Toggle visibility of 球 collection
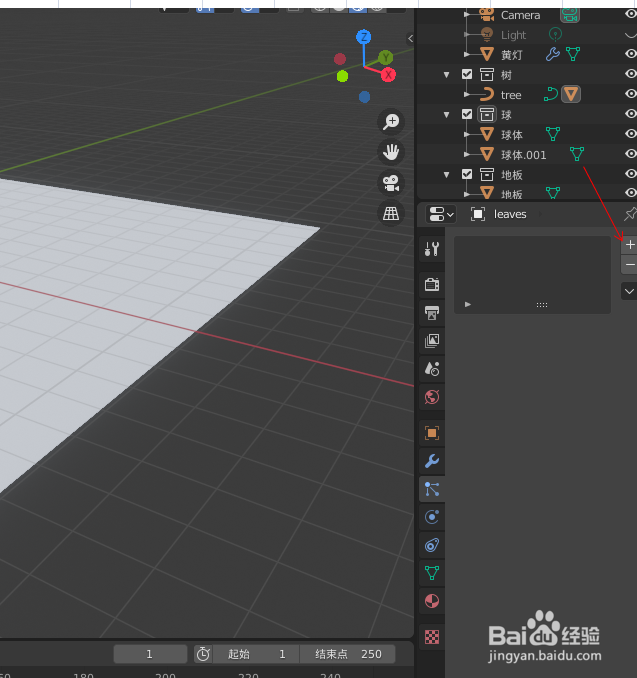This screenshot has height=678, width=637. coord(631,113)
